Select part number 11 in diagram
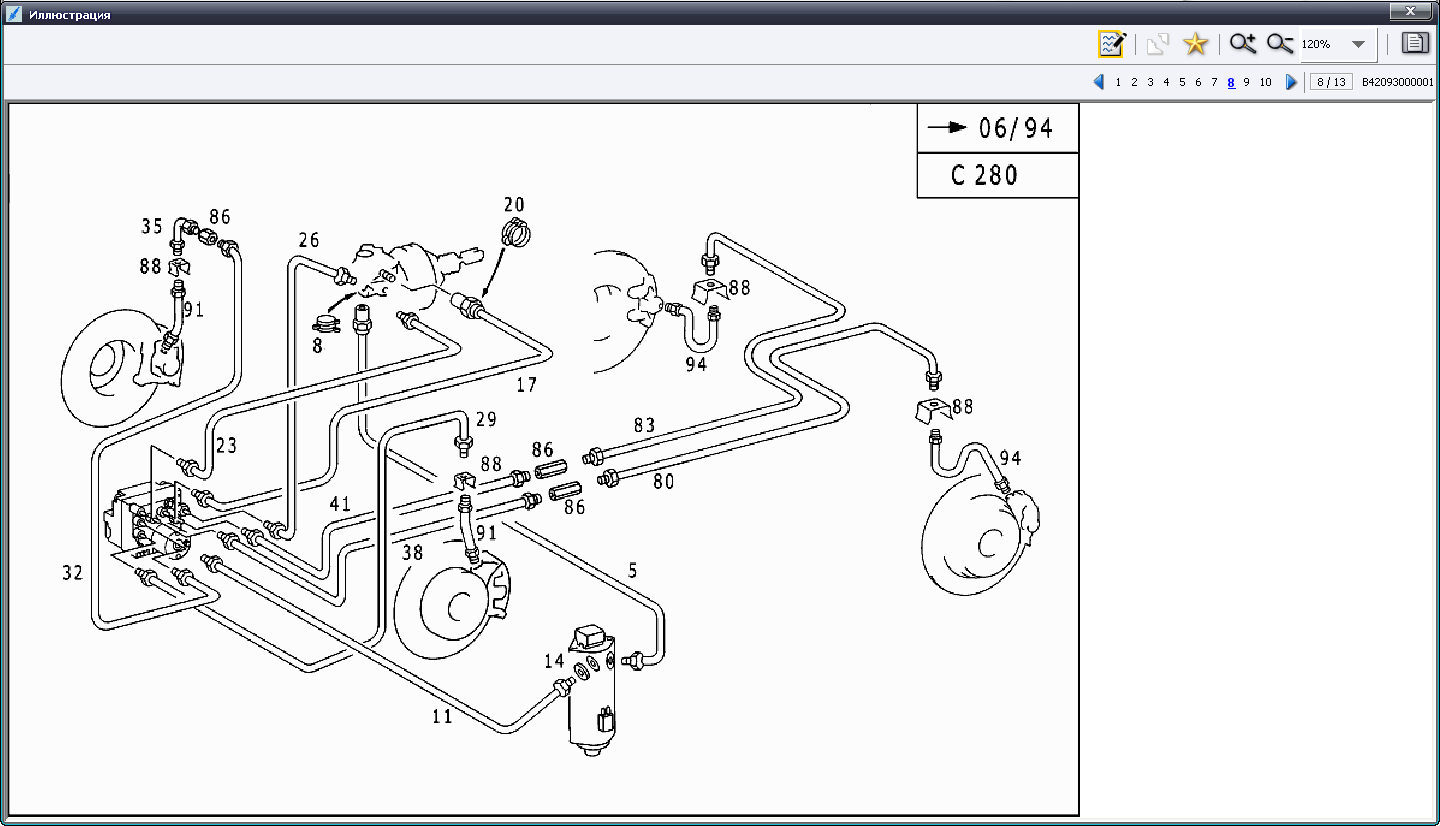This screenshot has height=826, width=1440. click(x=442, y=716)
